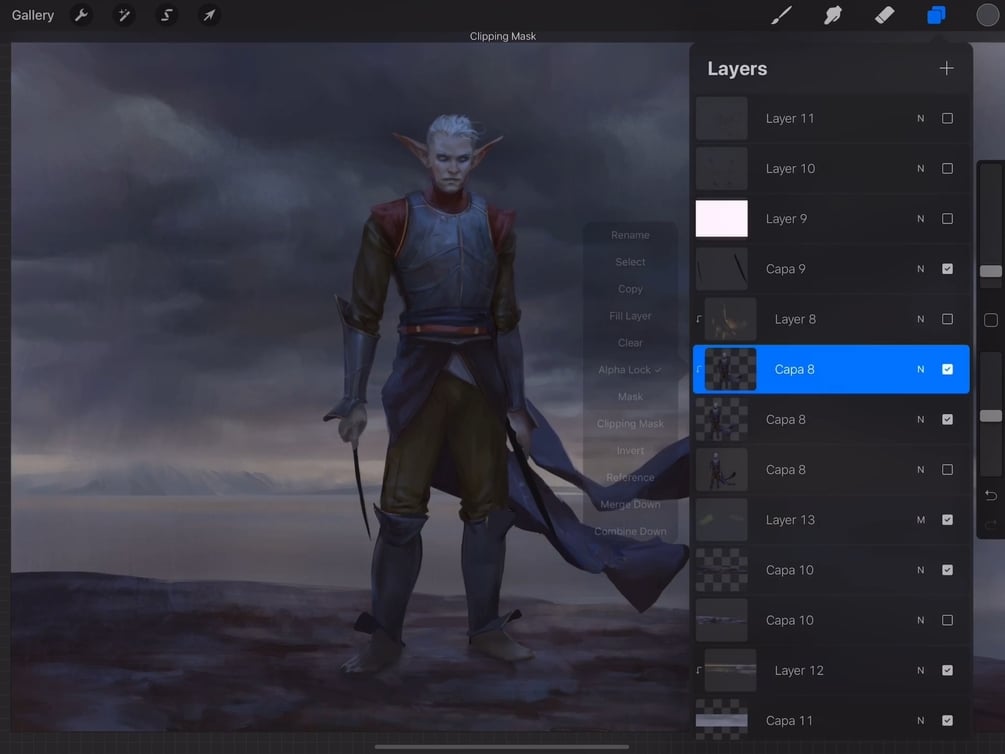This screenshot has width=1005, height=754.
Task: Toggle Alpha Lock in layer menu
Action: (x=629, y=370)
